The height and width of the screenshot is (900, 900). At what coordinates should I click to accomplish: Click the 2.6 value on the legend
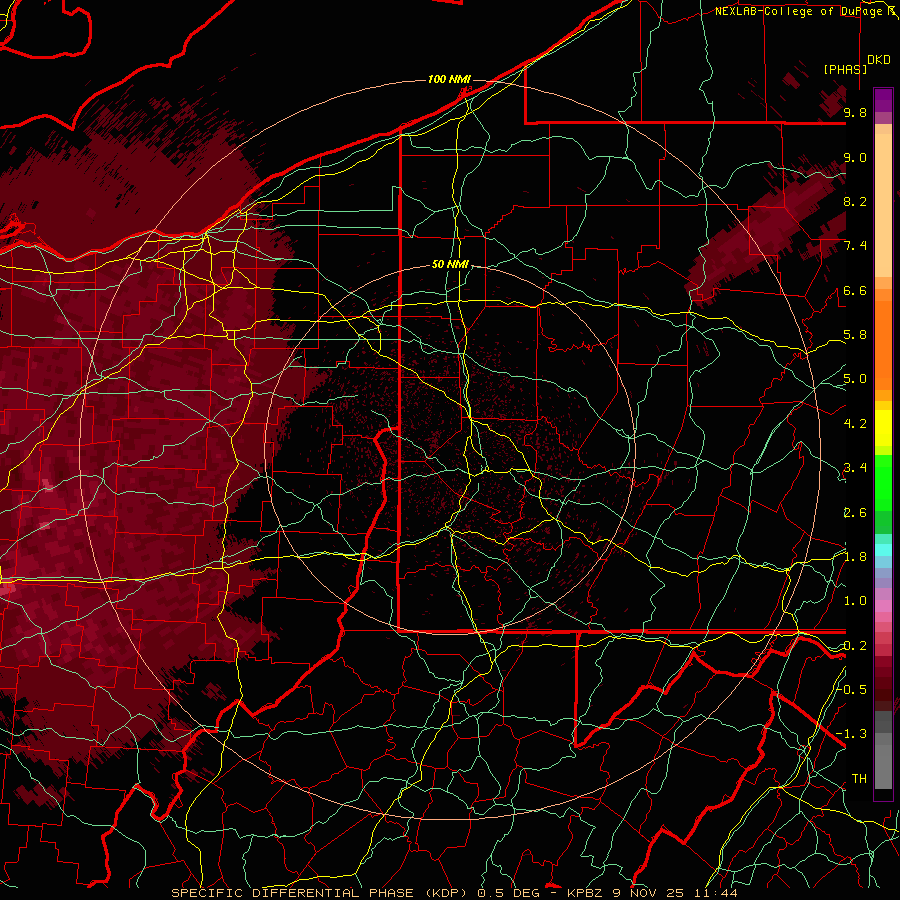pyautogui.click(x=855, y=513)
